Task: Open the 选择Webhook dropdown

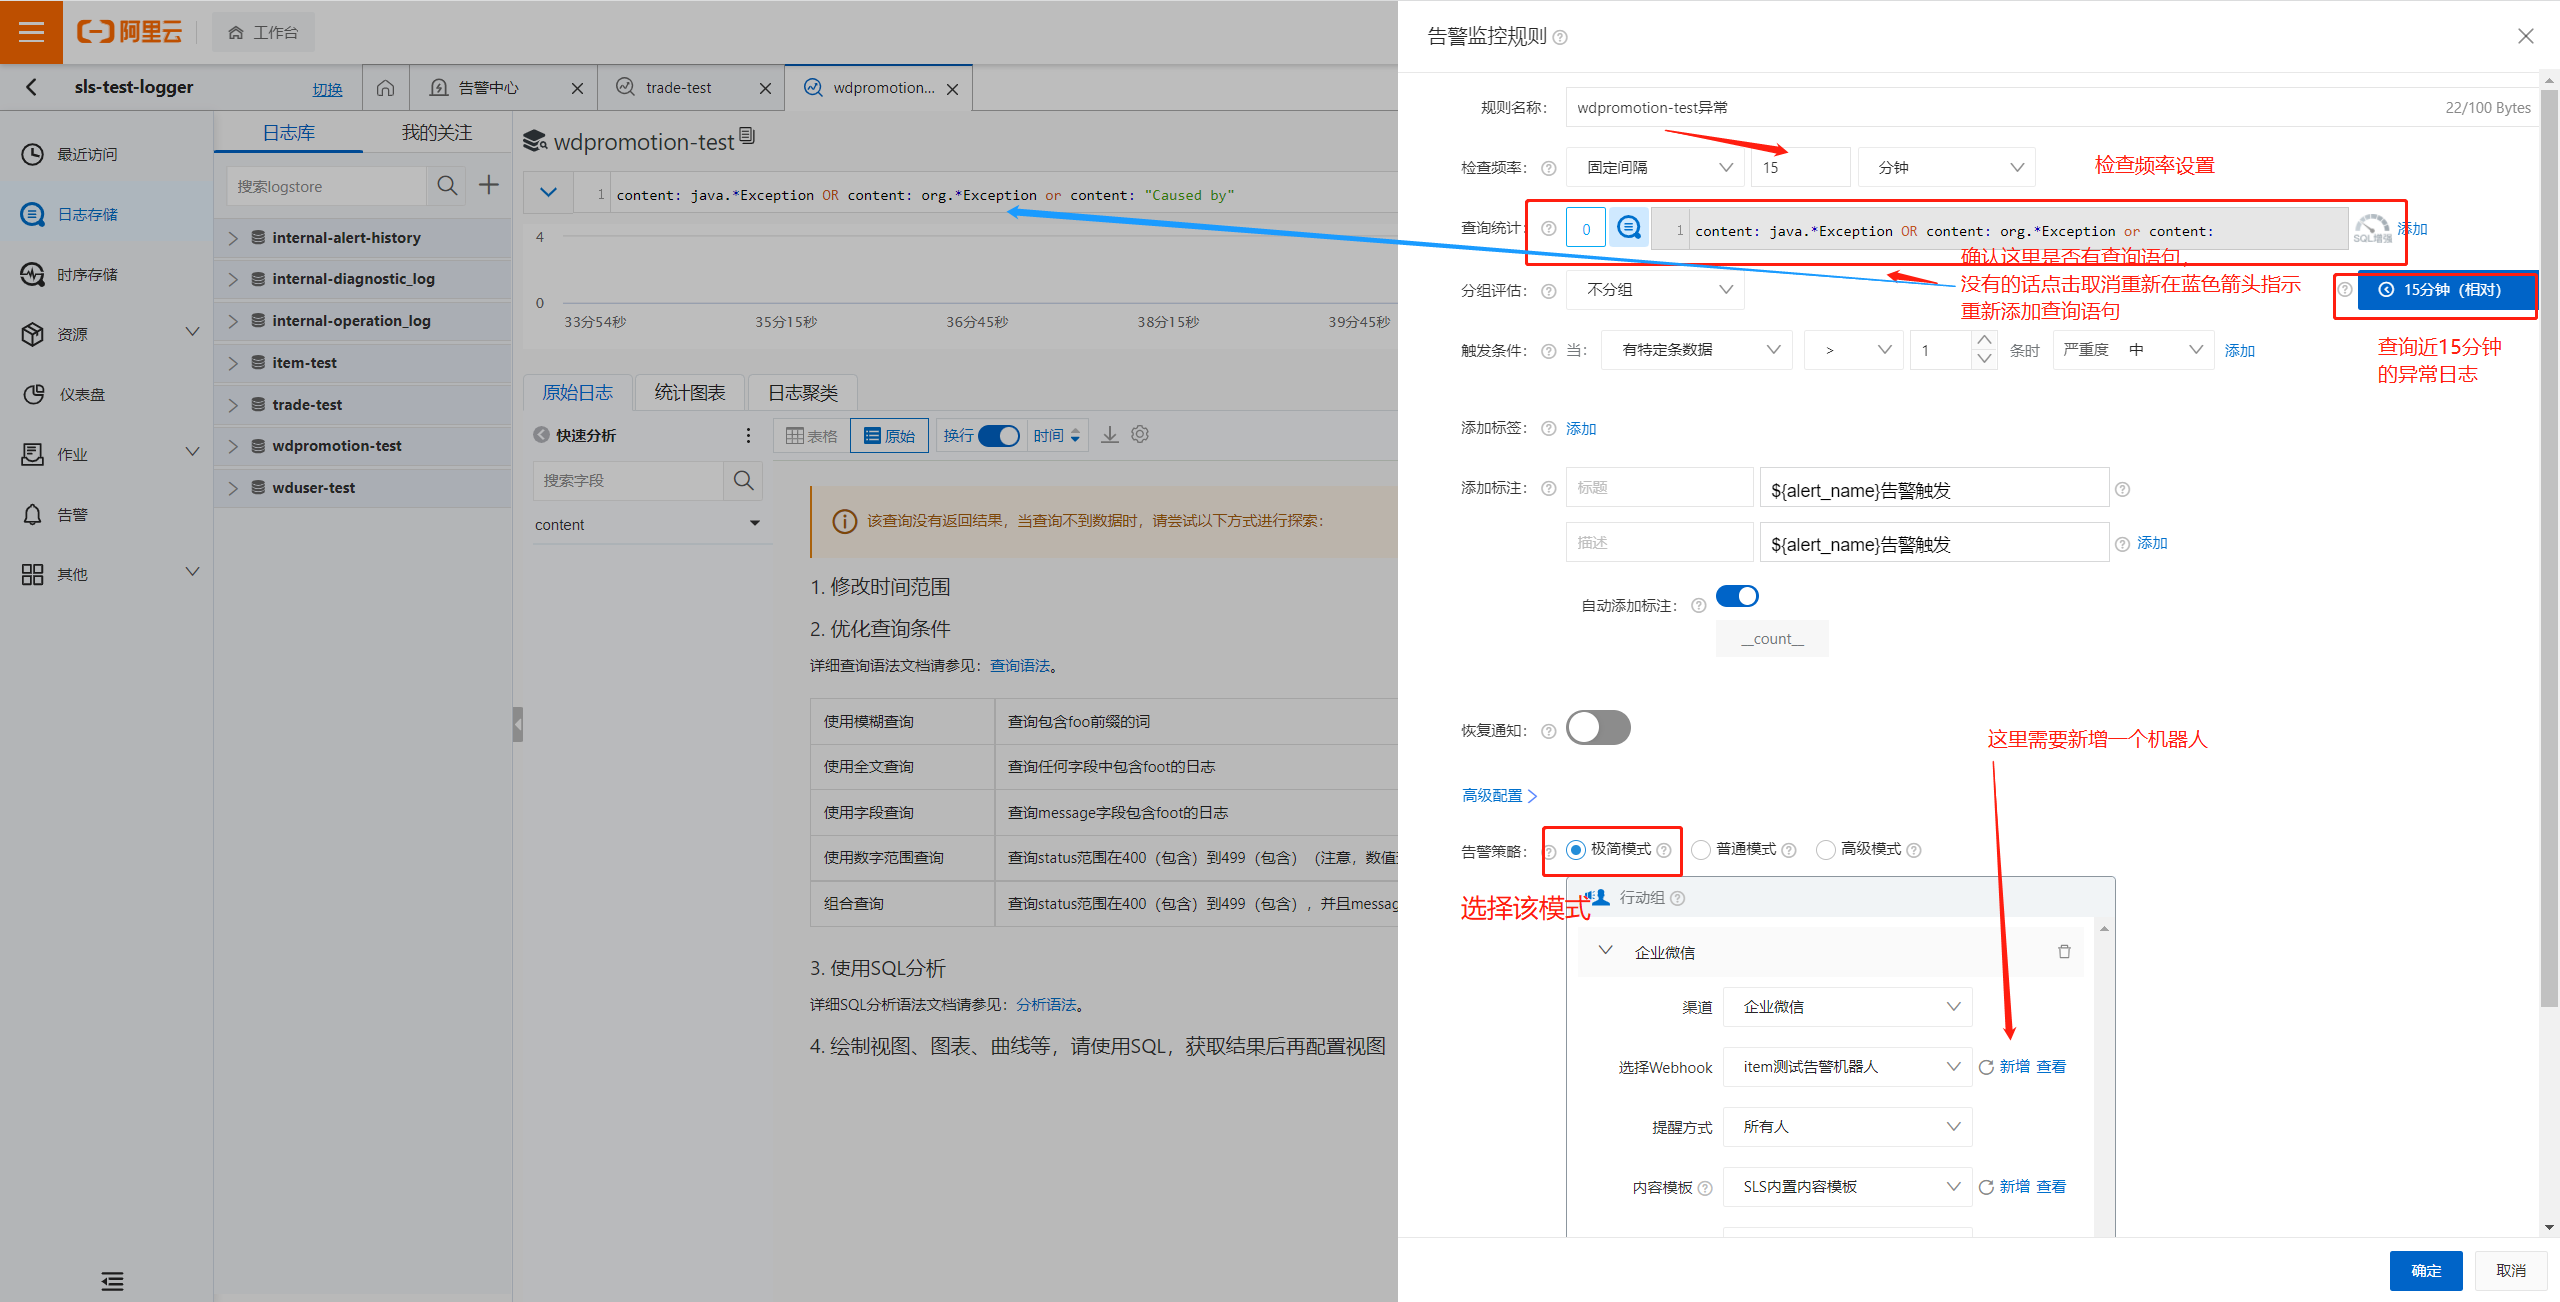Action: [x=1847, y=1067]
